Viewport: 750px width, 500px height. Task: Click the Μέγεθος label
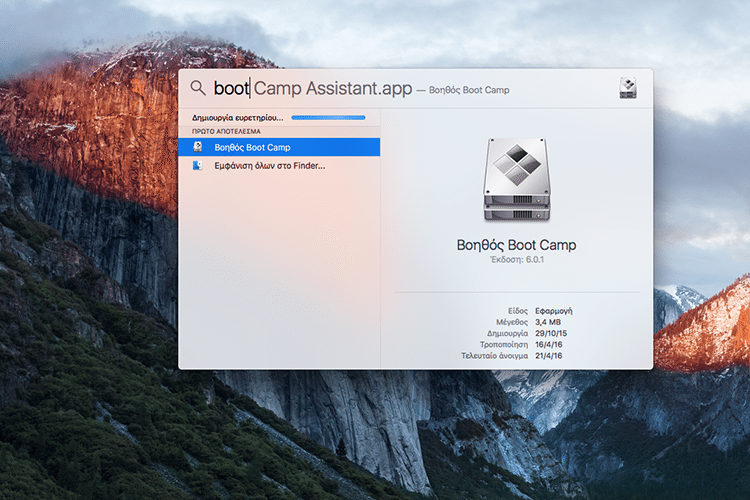click(x=512, y=322)
